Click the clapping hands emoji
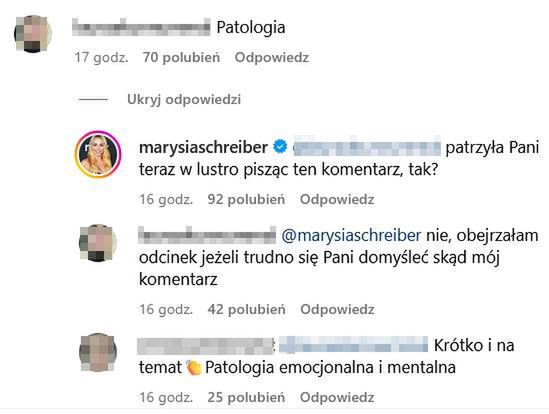This screenshot has width=549, height=414. click(x=194, y=368)
